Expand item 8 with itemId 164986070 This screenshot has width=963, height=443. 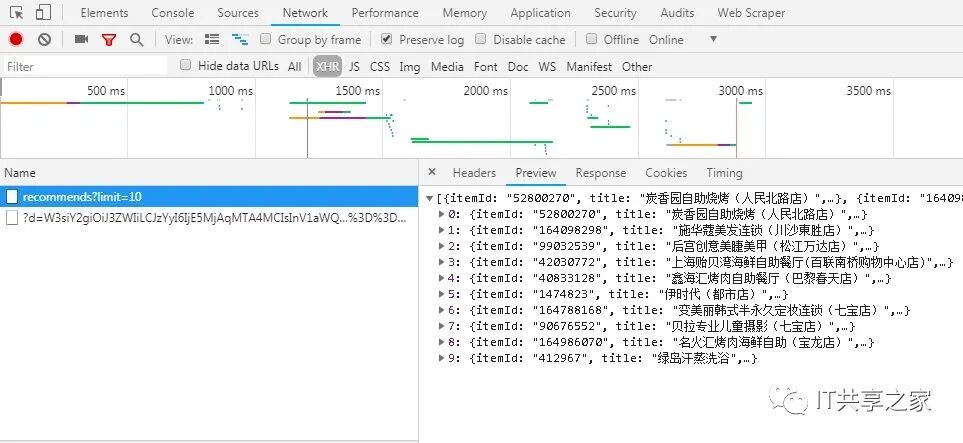pyautogui.click(x=441, y=342)
